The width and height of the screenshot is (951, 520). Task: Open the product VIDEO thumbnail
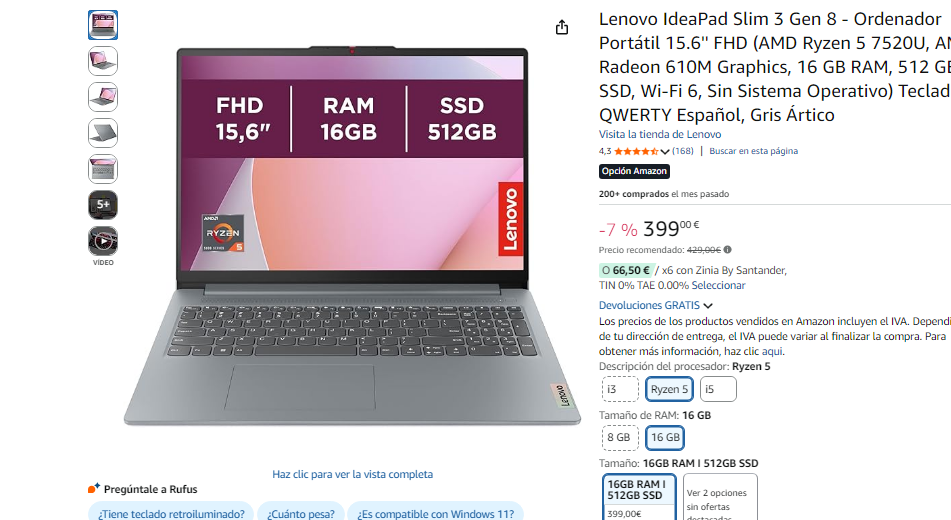103,241
